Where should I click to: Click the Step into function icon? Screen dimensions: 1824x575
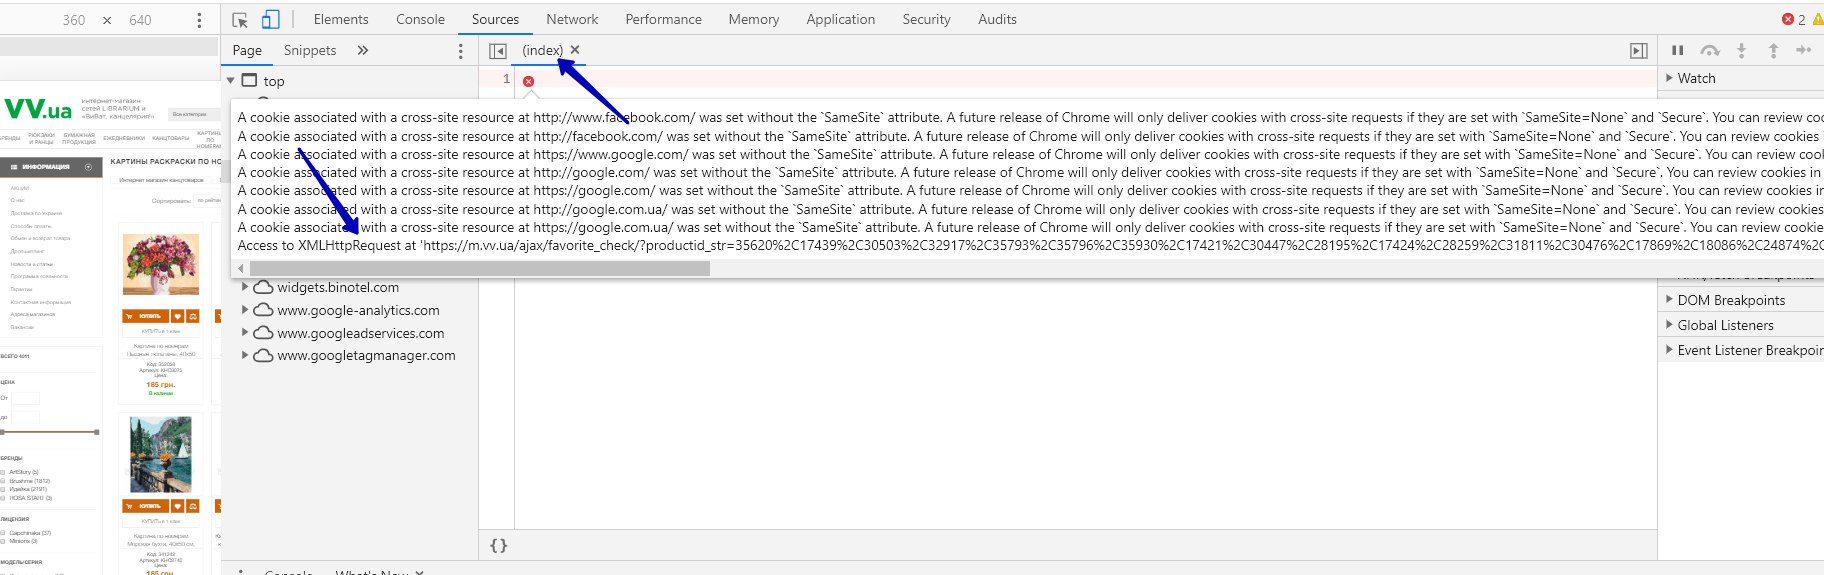click(1741, 51)
